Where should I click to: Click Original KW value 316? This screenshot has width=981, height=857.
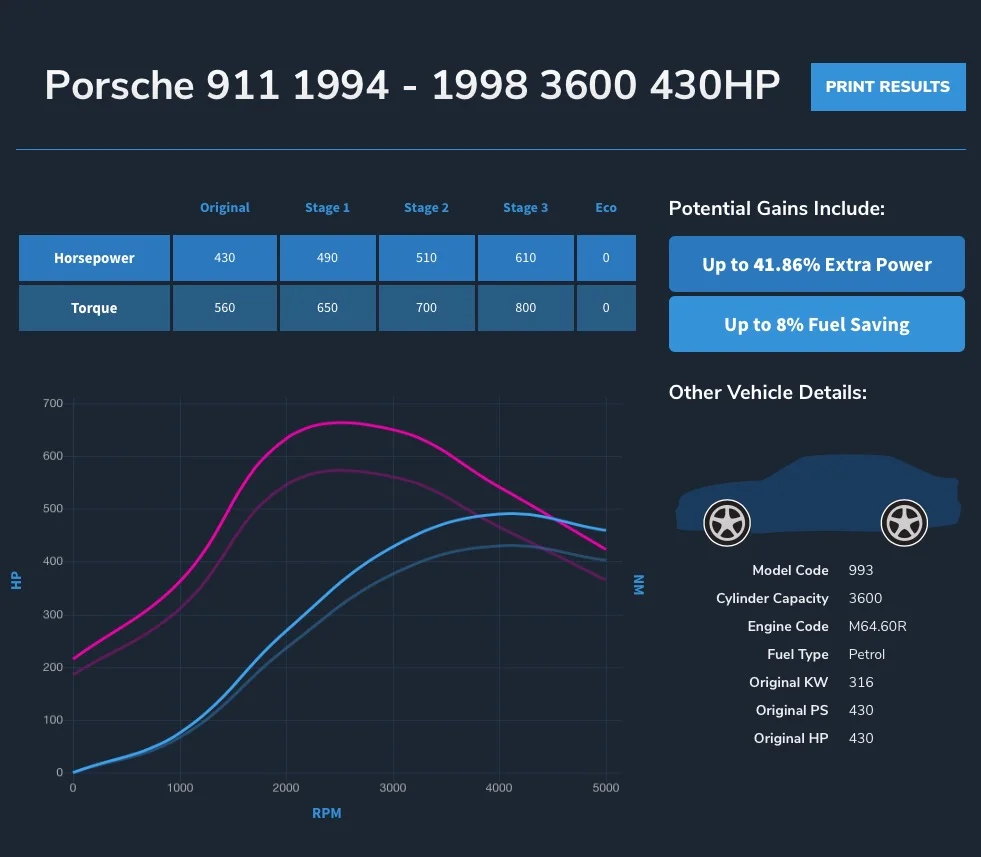[861, 682]
